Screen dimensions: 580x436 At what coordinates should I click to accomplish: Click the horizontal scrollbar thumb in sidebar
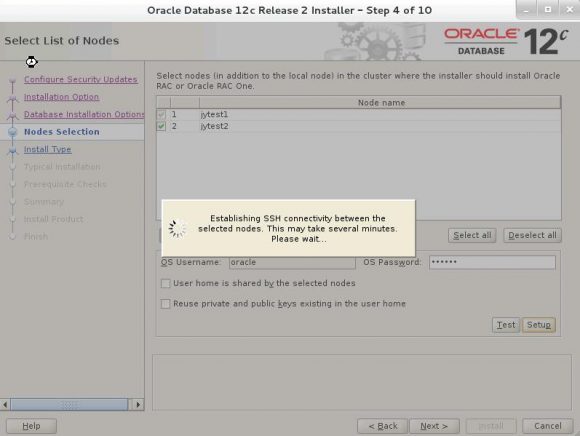[x=69, y=405]
